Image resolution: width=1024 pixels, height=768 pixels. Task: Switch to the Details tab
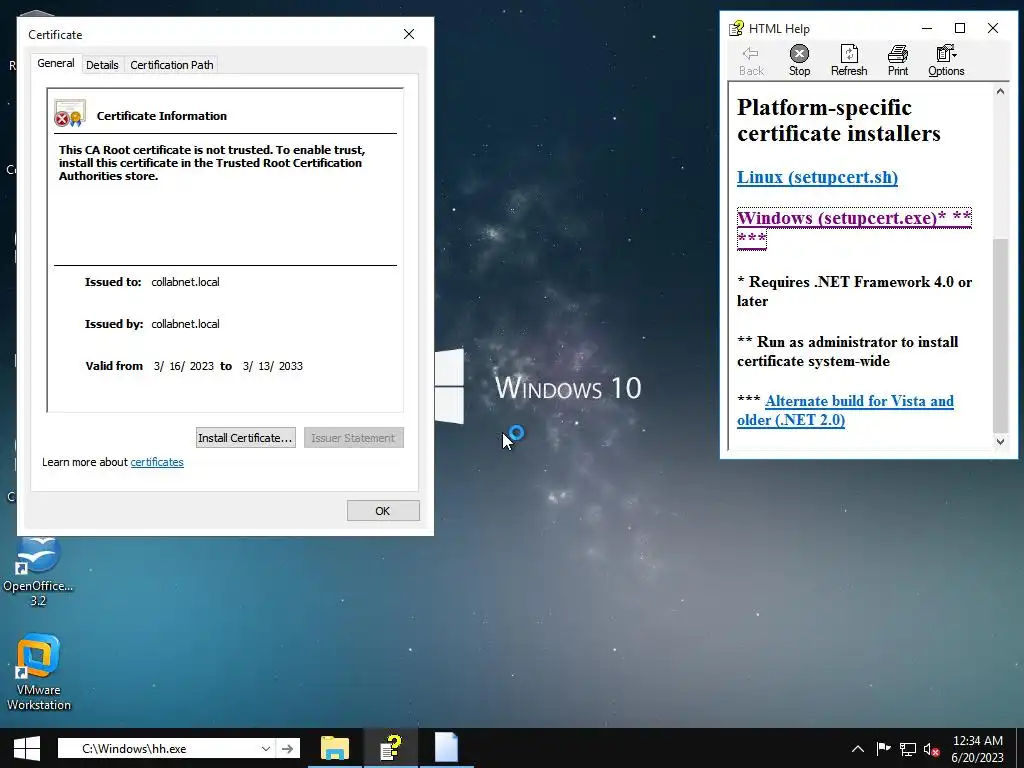102,65
